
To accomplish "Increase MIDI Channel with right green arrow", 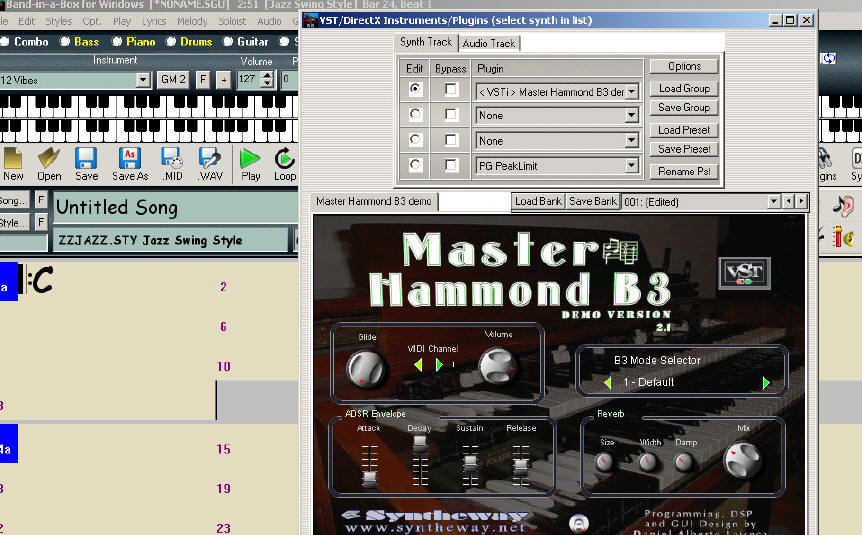I will (x=439, y=365).
